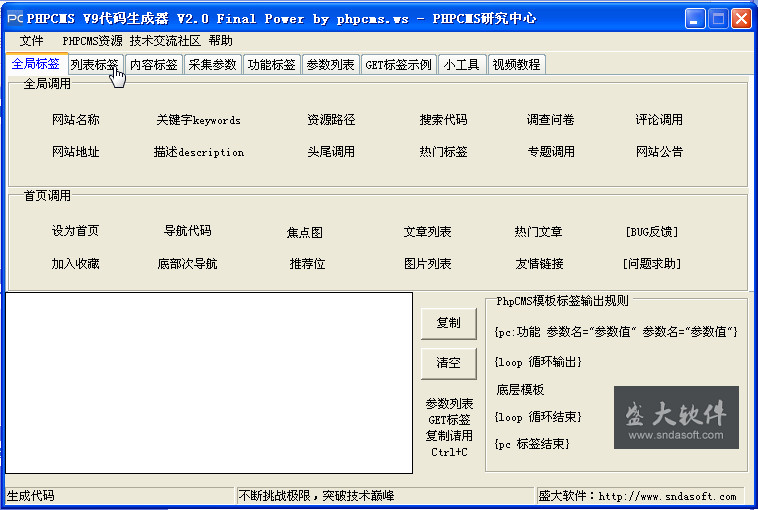Click the {loop 循环输出} rule text
The height and width of the screenshot is (510, 758).
[538, 362]
